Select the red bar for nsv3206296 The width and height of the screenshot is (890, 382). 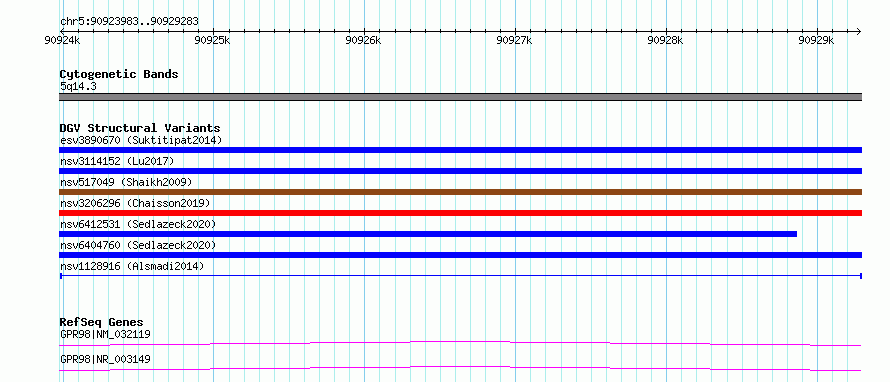tap(460, 213)
